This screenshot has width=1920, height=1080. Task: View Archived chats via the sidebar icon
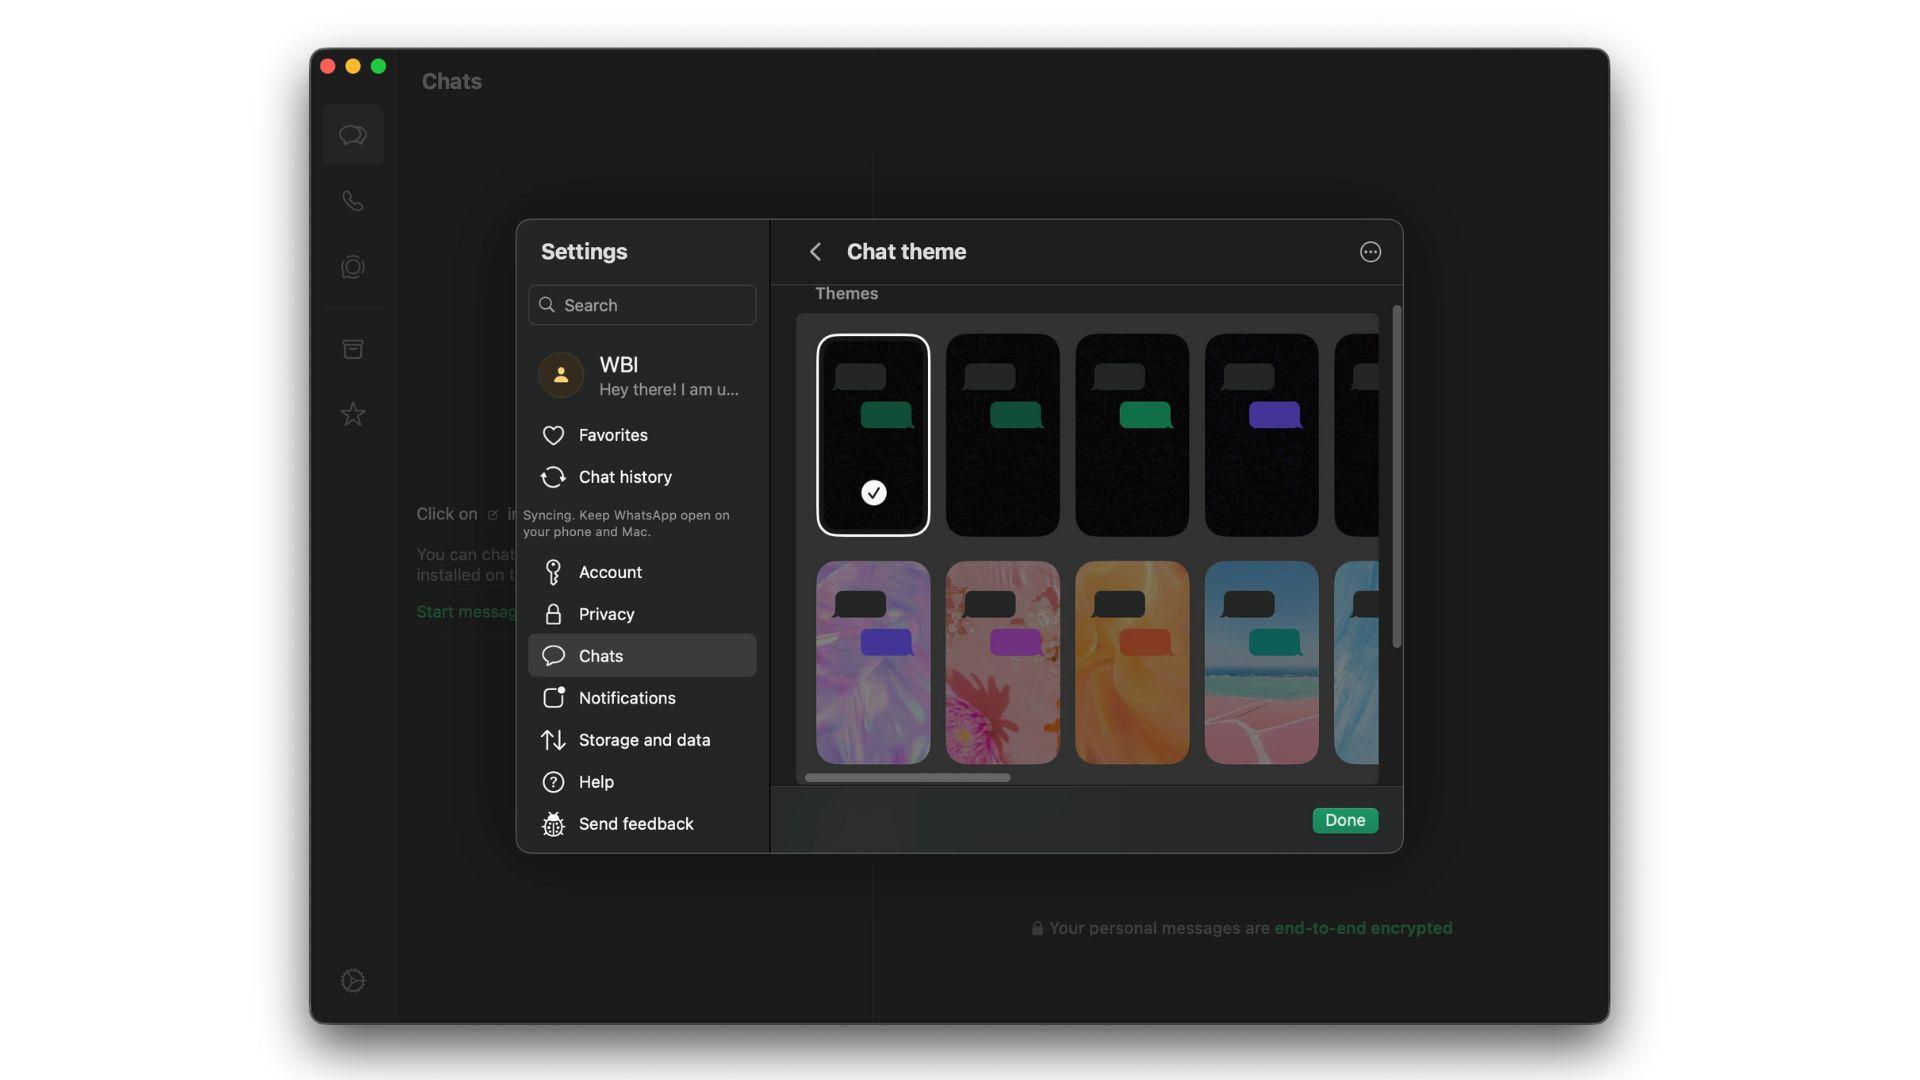point(352,348)
